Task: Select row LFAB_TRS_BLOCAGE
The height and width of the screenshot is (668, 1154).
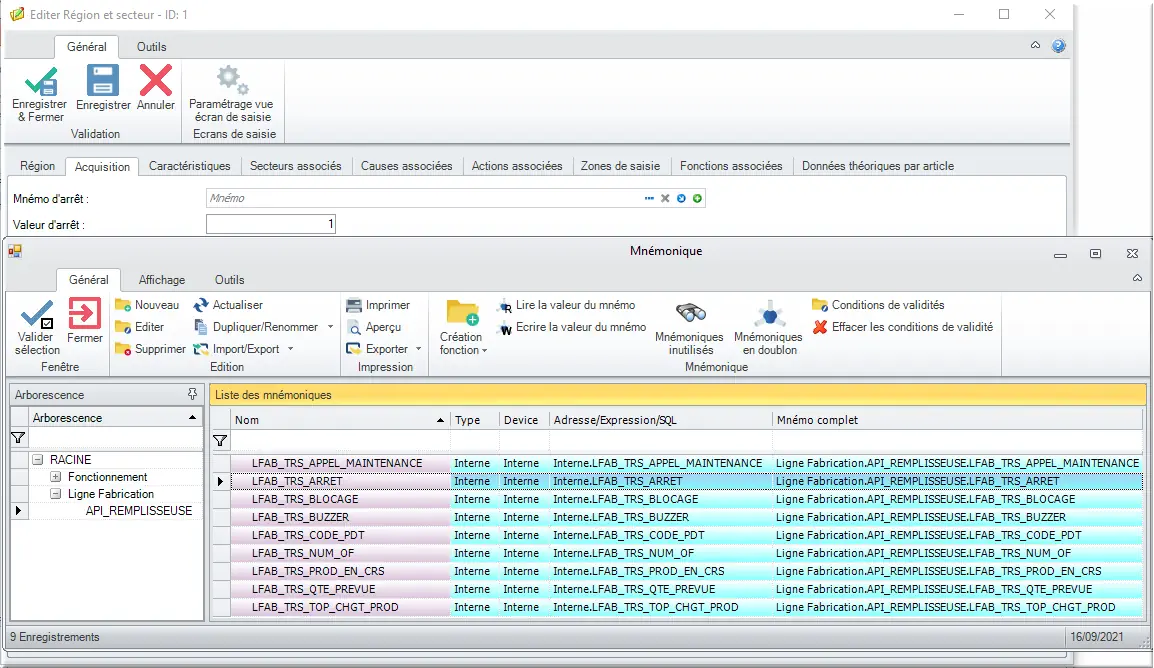Action: pyautogui.click(x=686, y=500)
